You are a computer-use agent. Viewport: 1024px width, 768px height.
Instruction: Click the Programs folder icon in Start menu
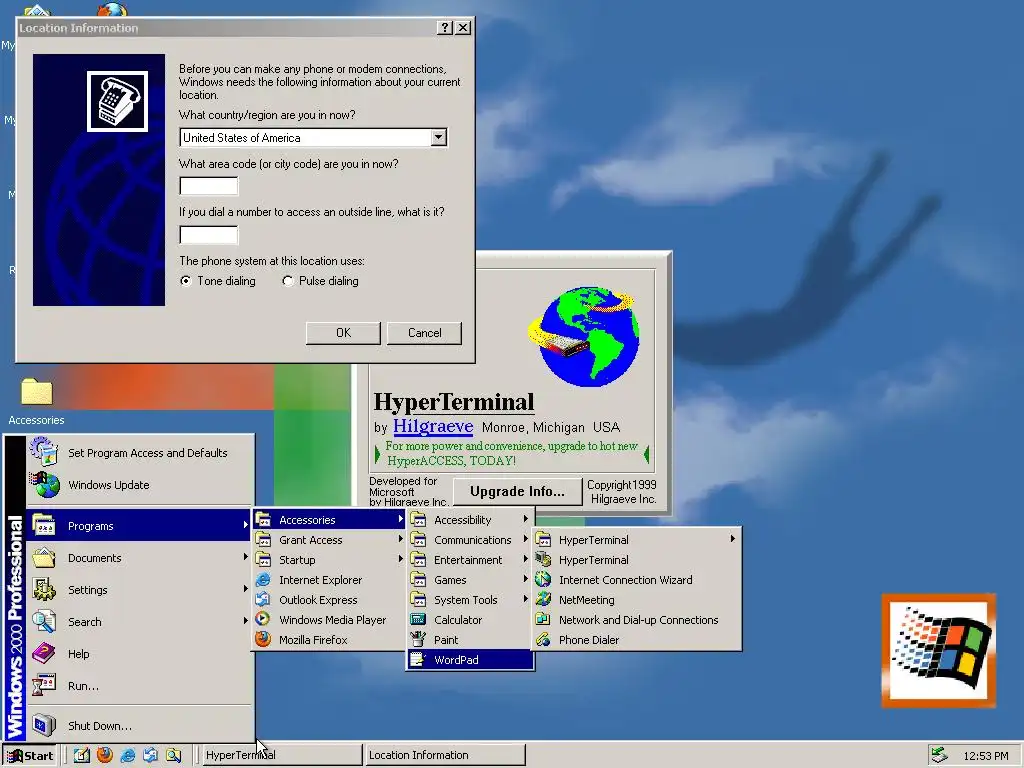(x=44, y=525)
